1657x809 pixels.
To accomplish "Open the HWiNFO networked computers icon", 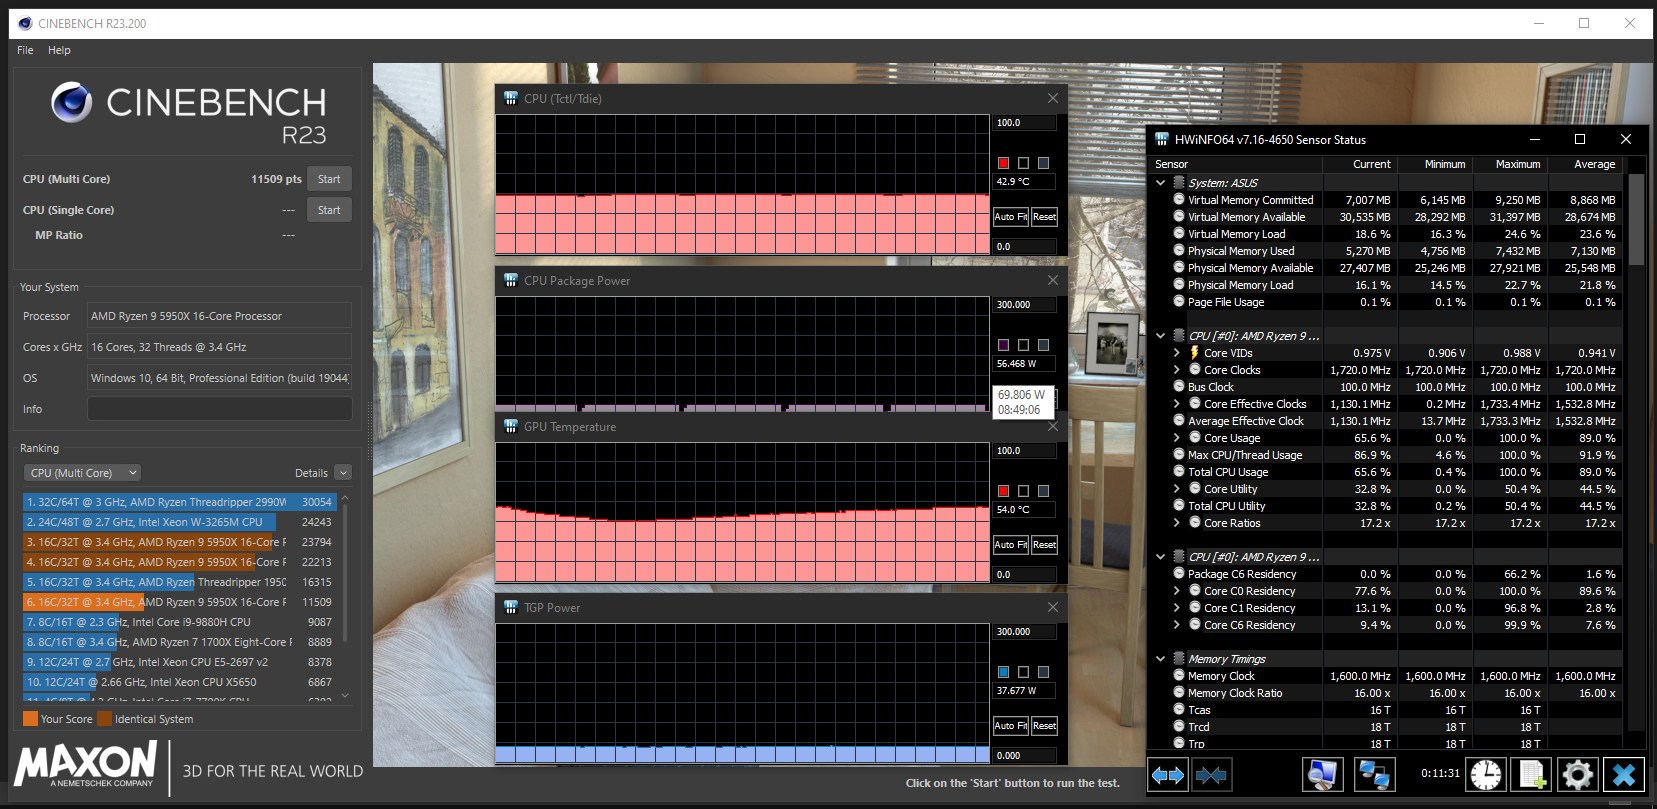I will (x=1374, y=774).
